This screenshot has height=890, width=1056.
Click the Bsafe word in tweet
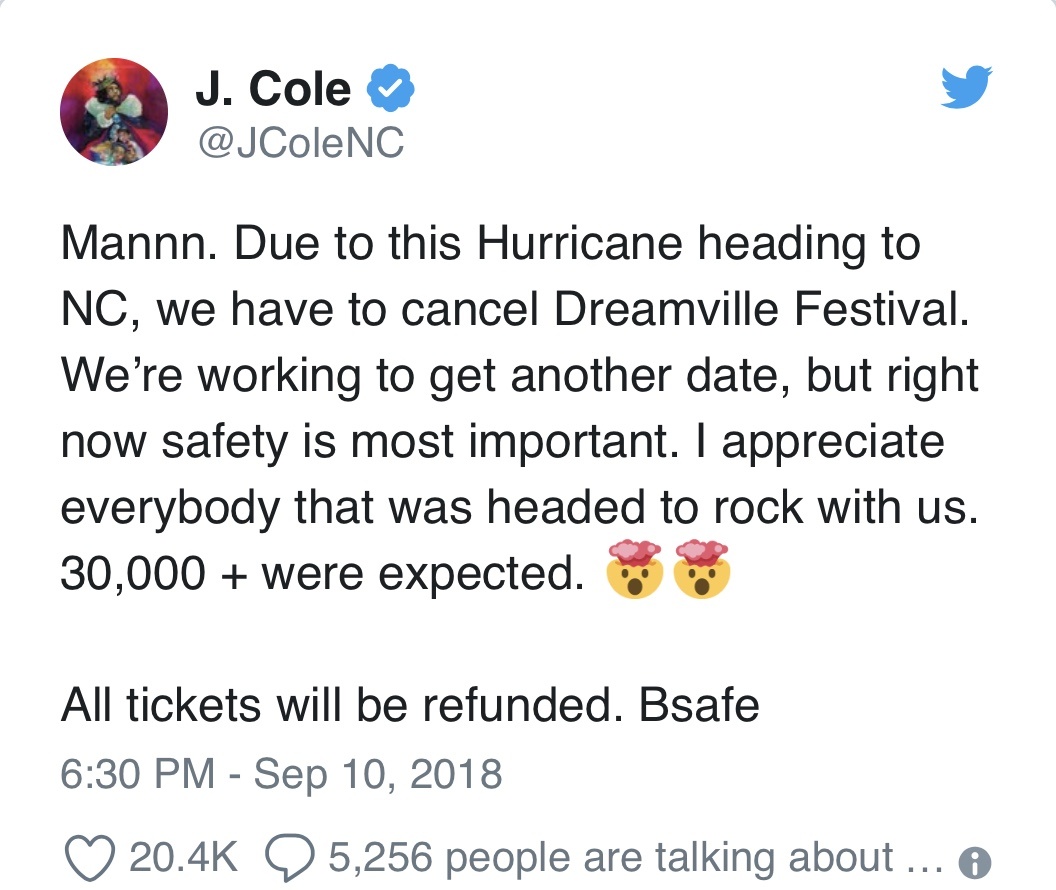pos(699,705)
